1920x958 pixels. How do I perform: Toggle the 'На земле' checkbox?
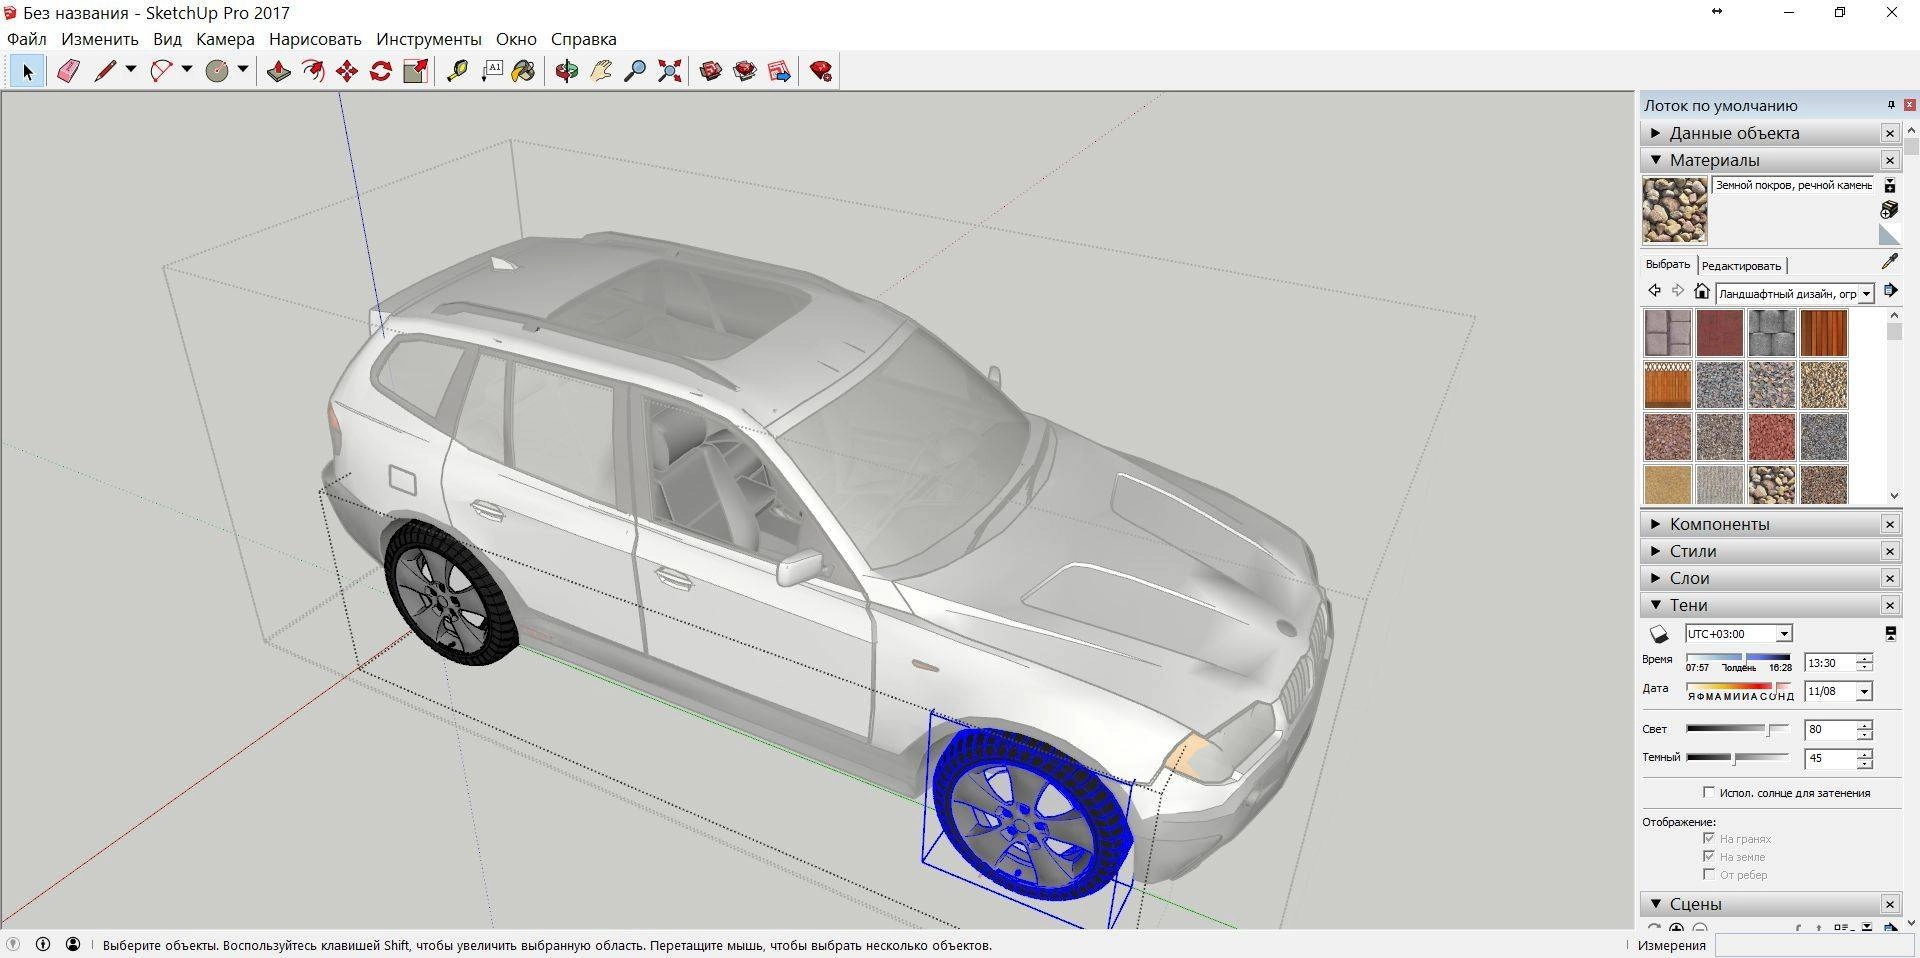tap(1709, 856)
